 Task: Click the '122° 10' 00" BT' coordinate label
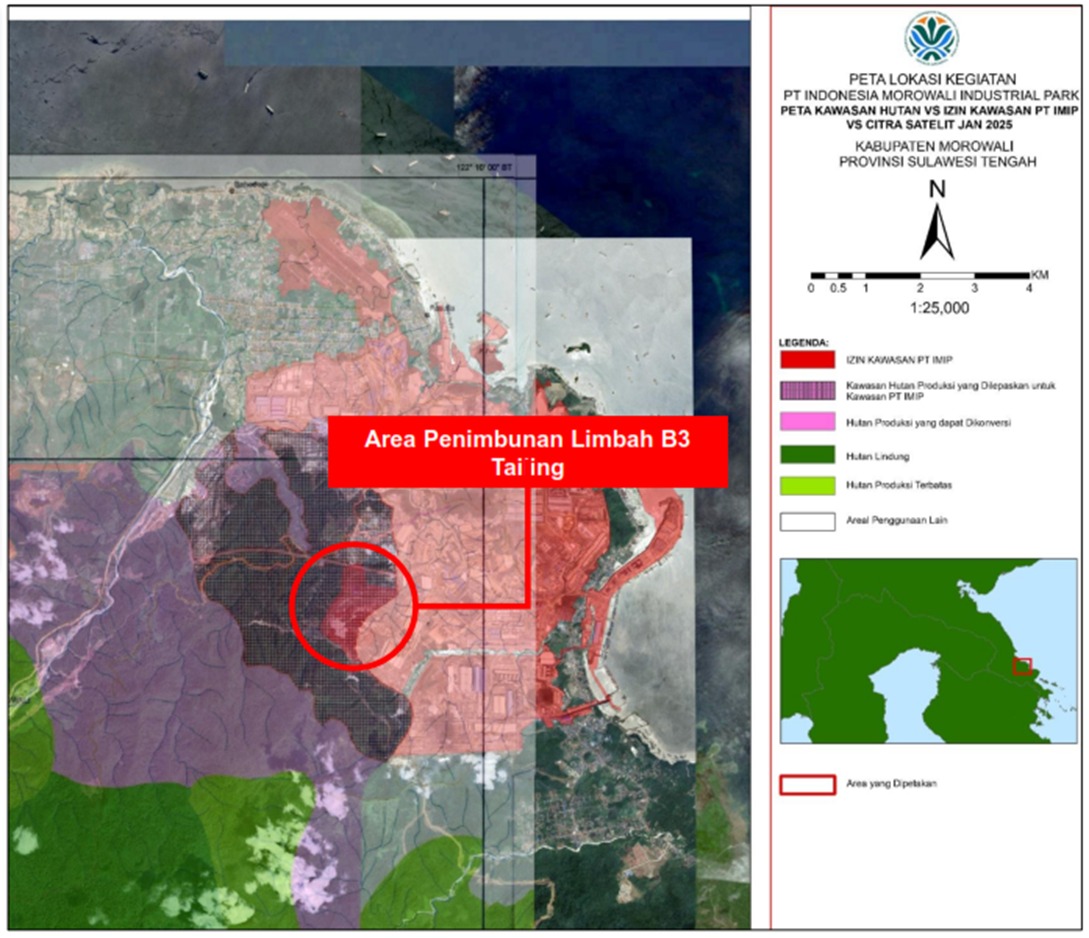484,167
